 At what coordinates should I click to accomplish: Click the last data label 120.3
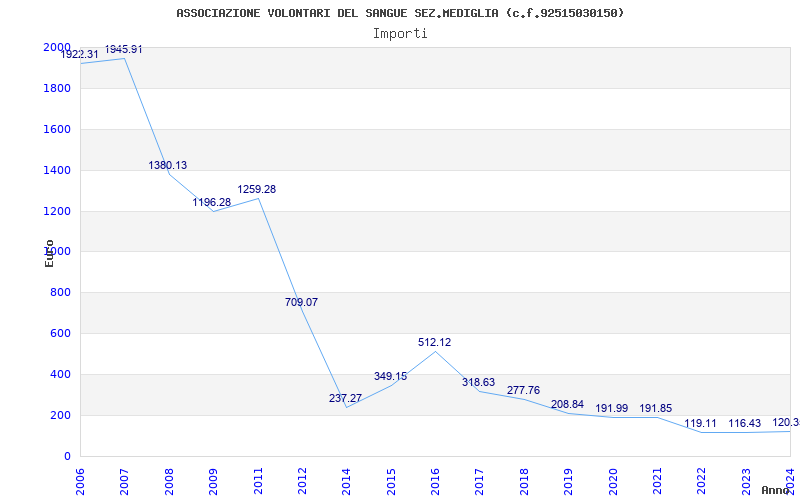[x=786, y=422]
